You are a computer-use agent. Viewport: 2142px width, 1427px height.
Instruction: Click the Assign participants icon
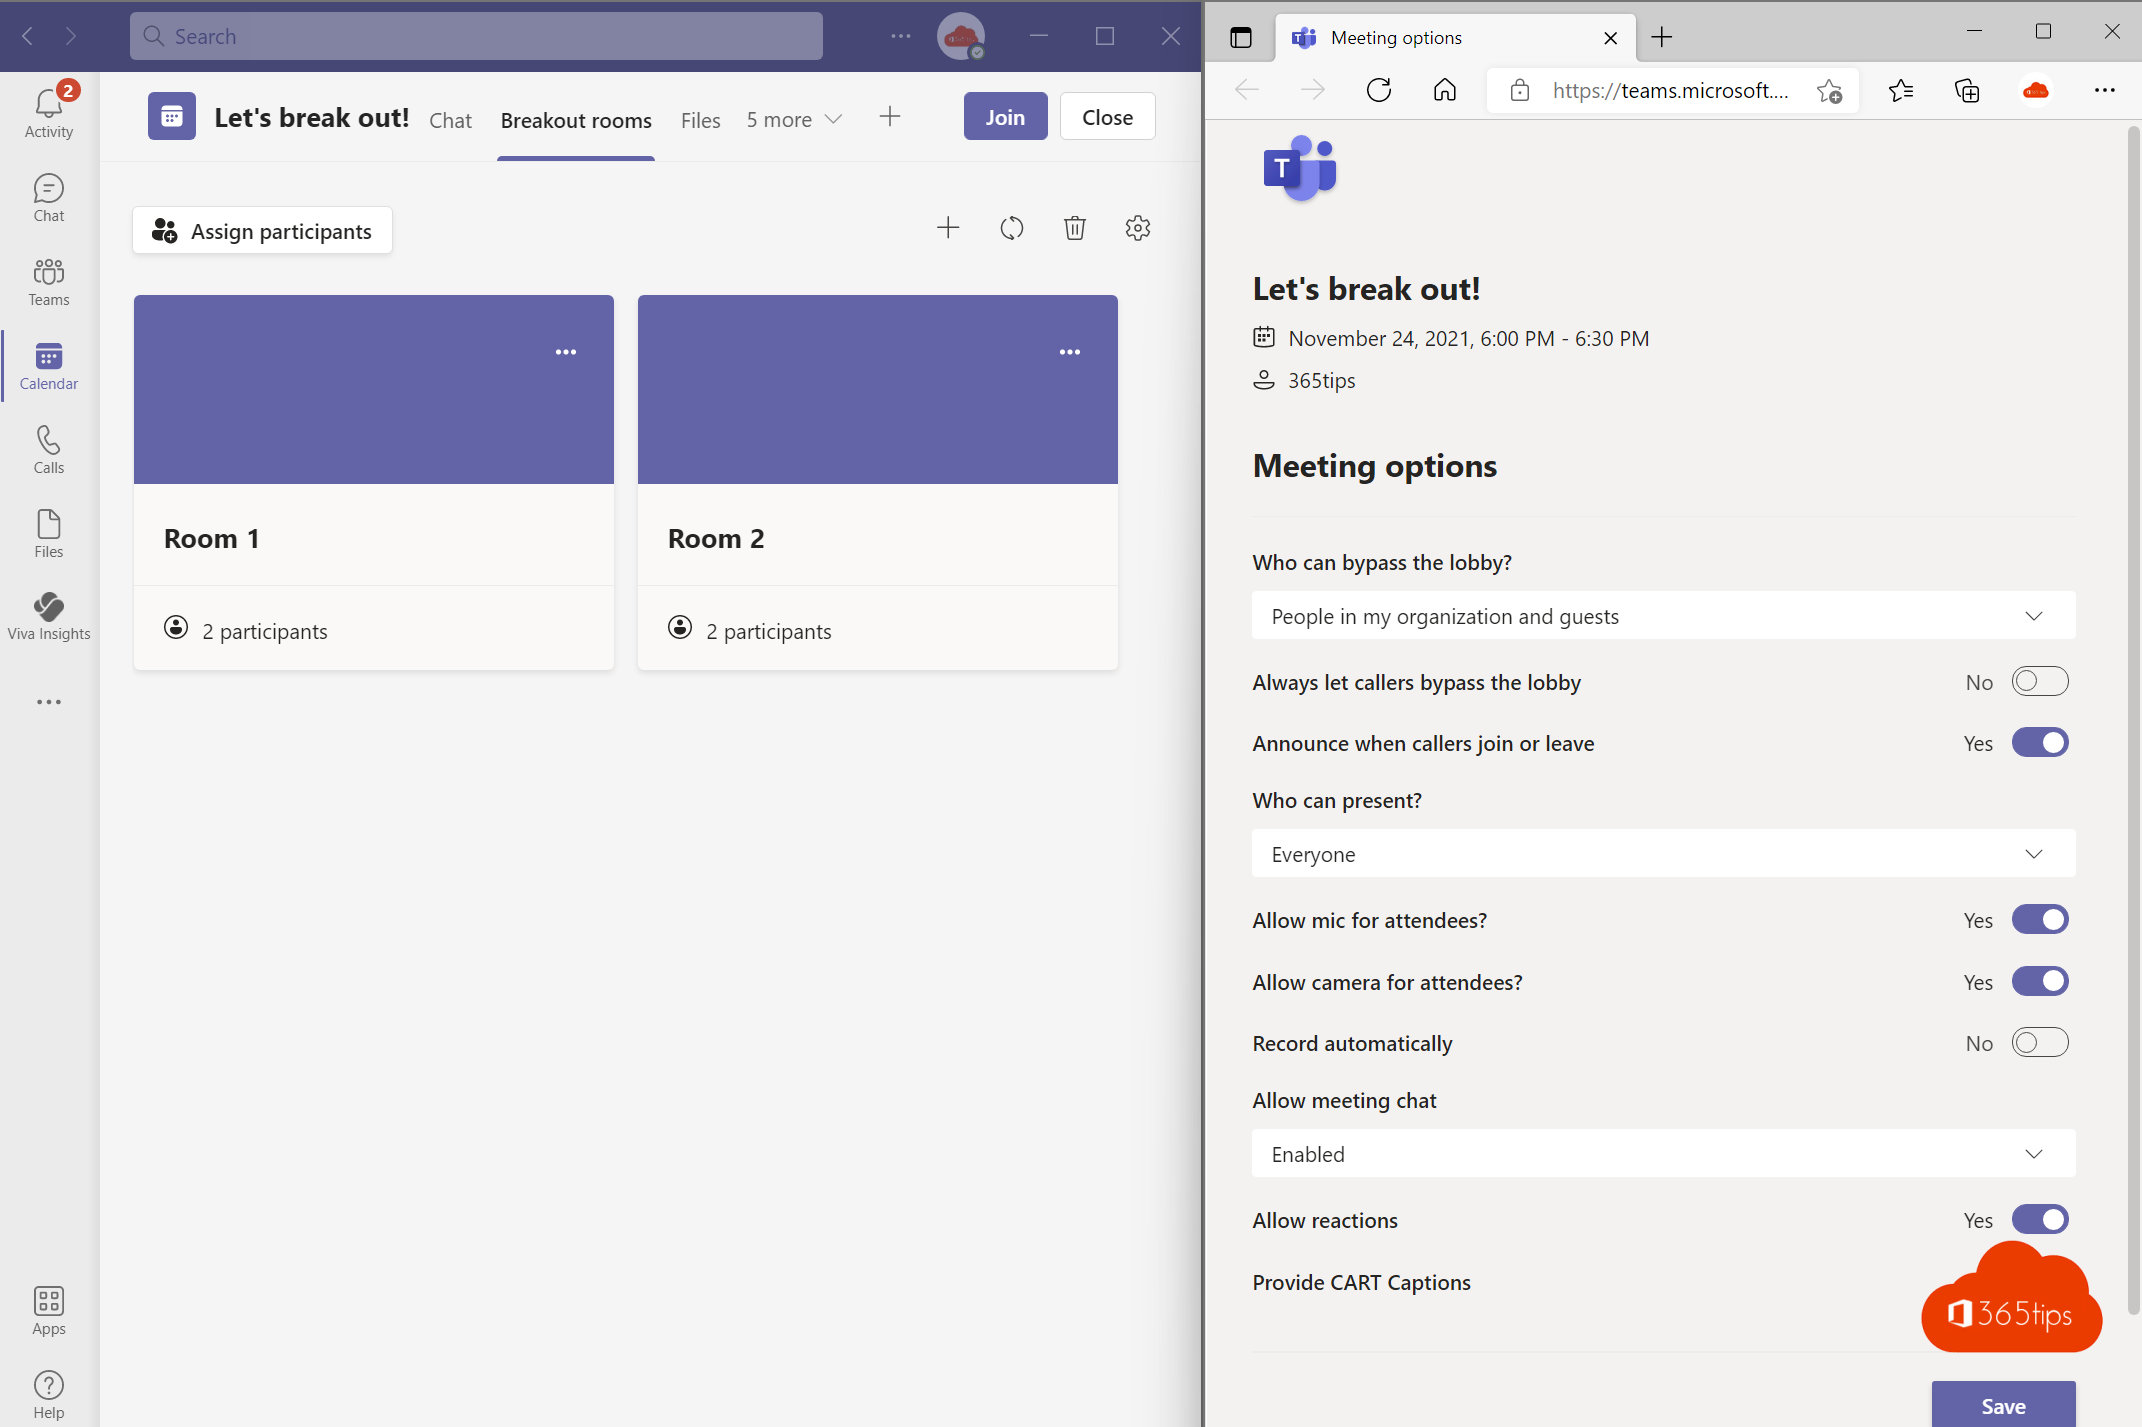click(162, 229)
